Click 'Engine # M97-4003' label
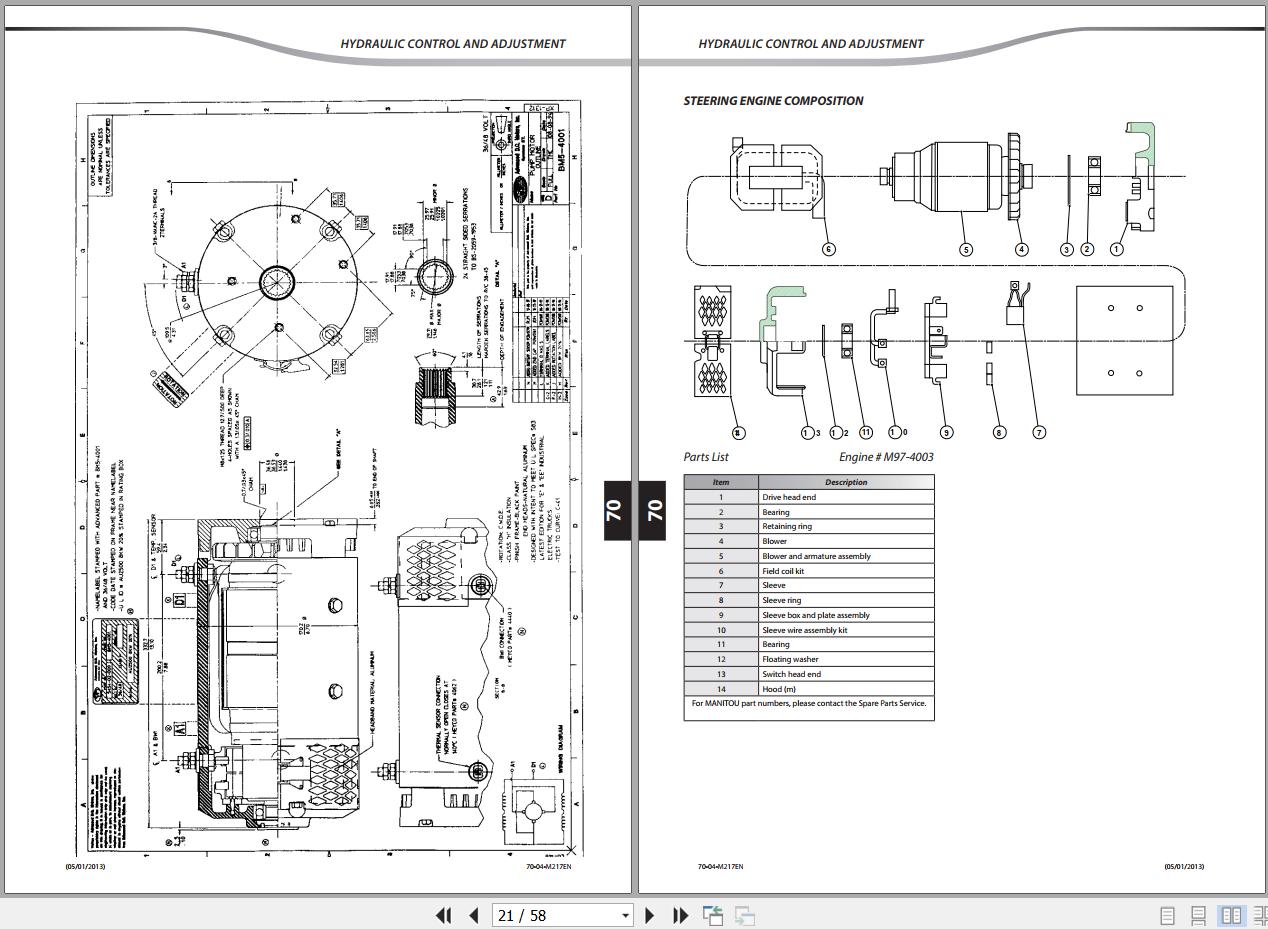This screenshot has width=1268, height=929. [x=886, y=457]
